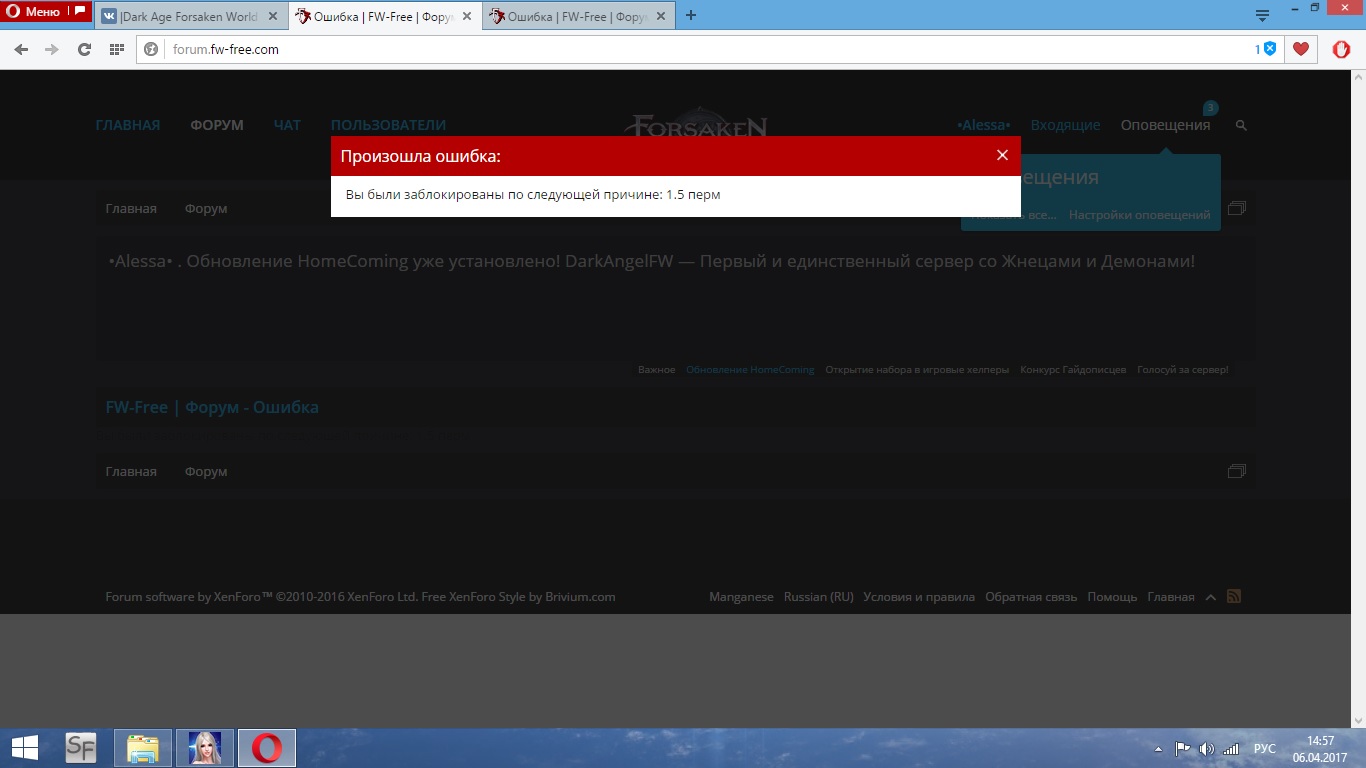The width and height of the screenshot is (1366, 768).
Task: Open a new browser tab
Action: (691, 15)
